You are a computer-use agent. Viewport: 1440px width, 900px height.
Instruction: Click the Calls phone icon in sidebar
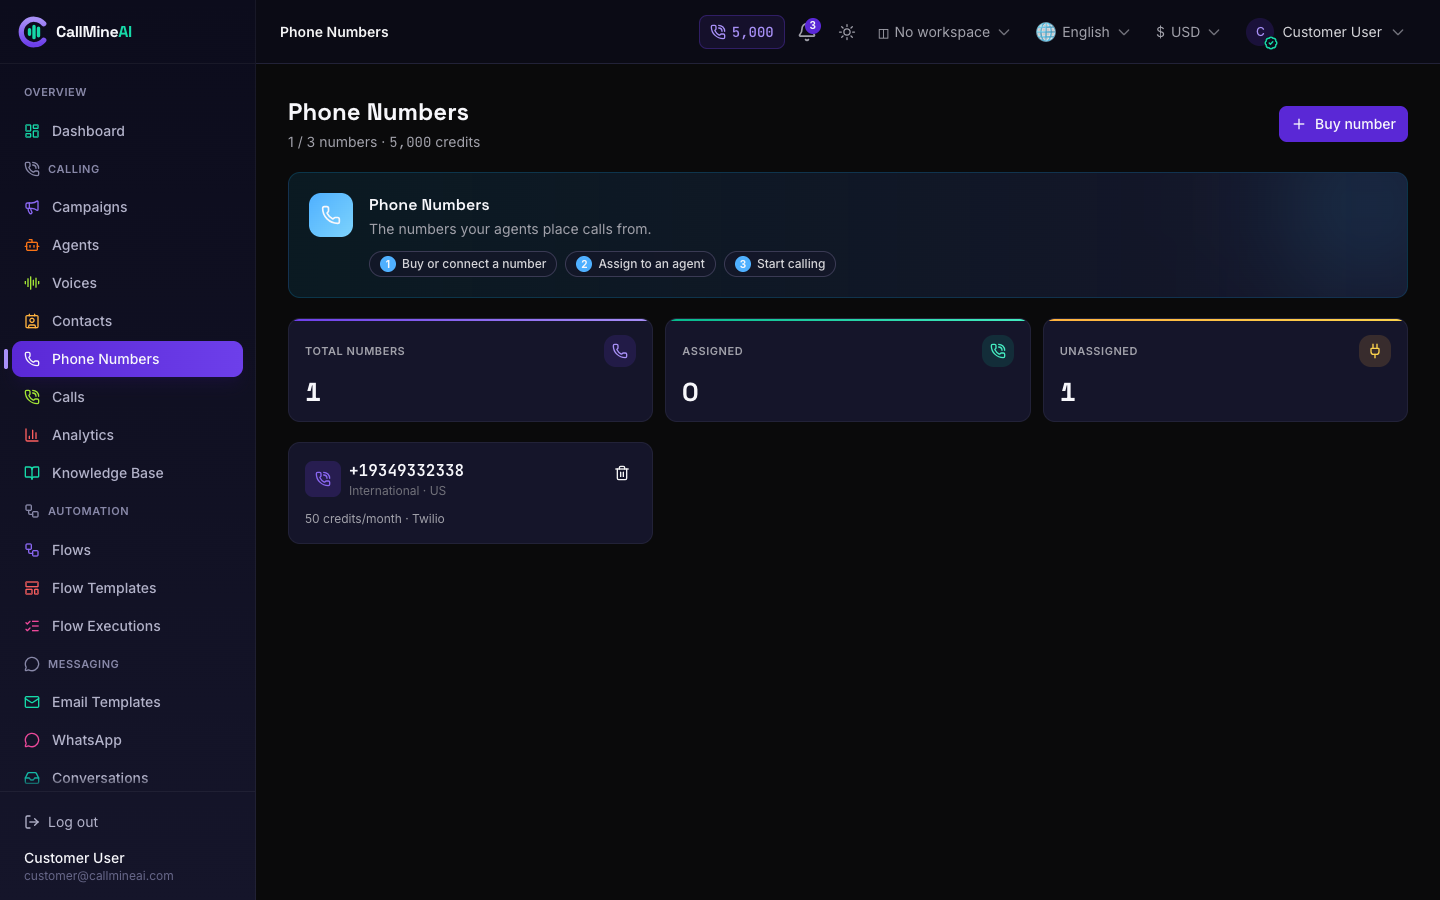[32, 397]
